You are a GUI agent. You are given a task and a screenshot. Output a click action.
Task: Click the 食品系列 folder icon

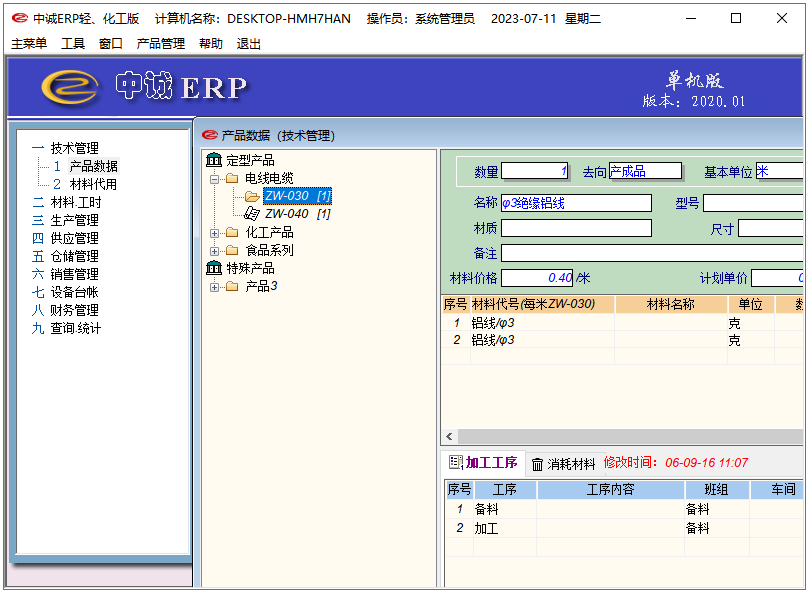pyautogui.click(x=232, y=250)
